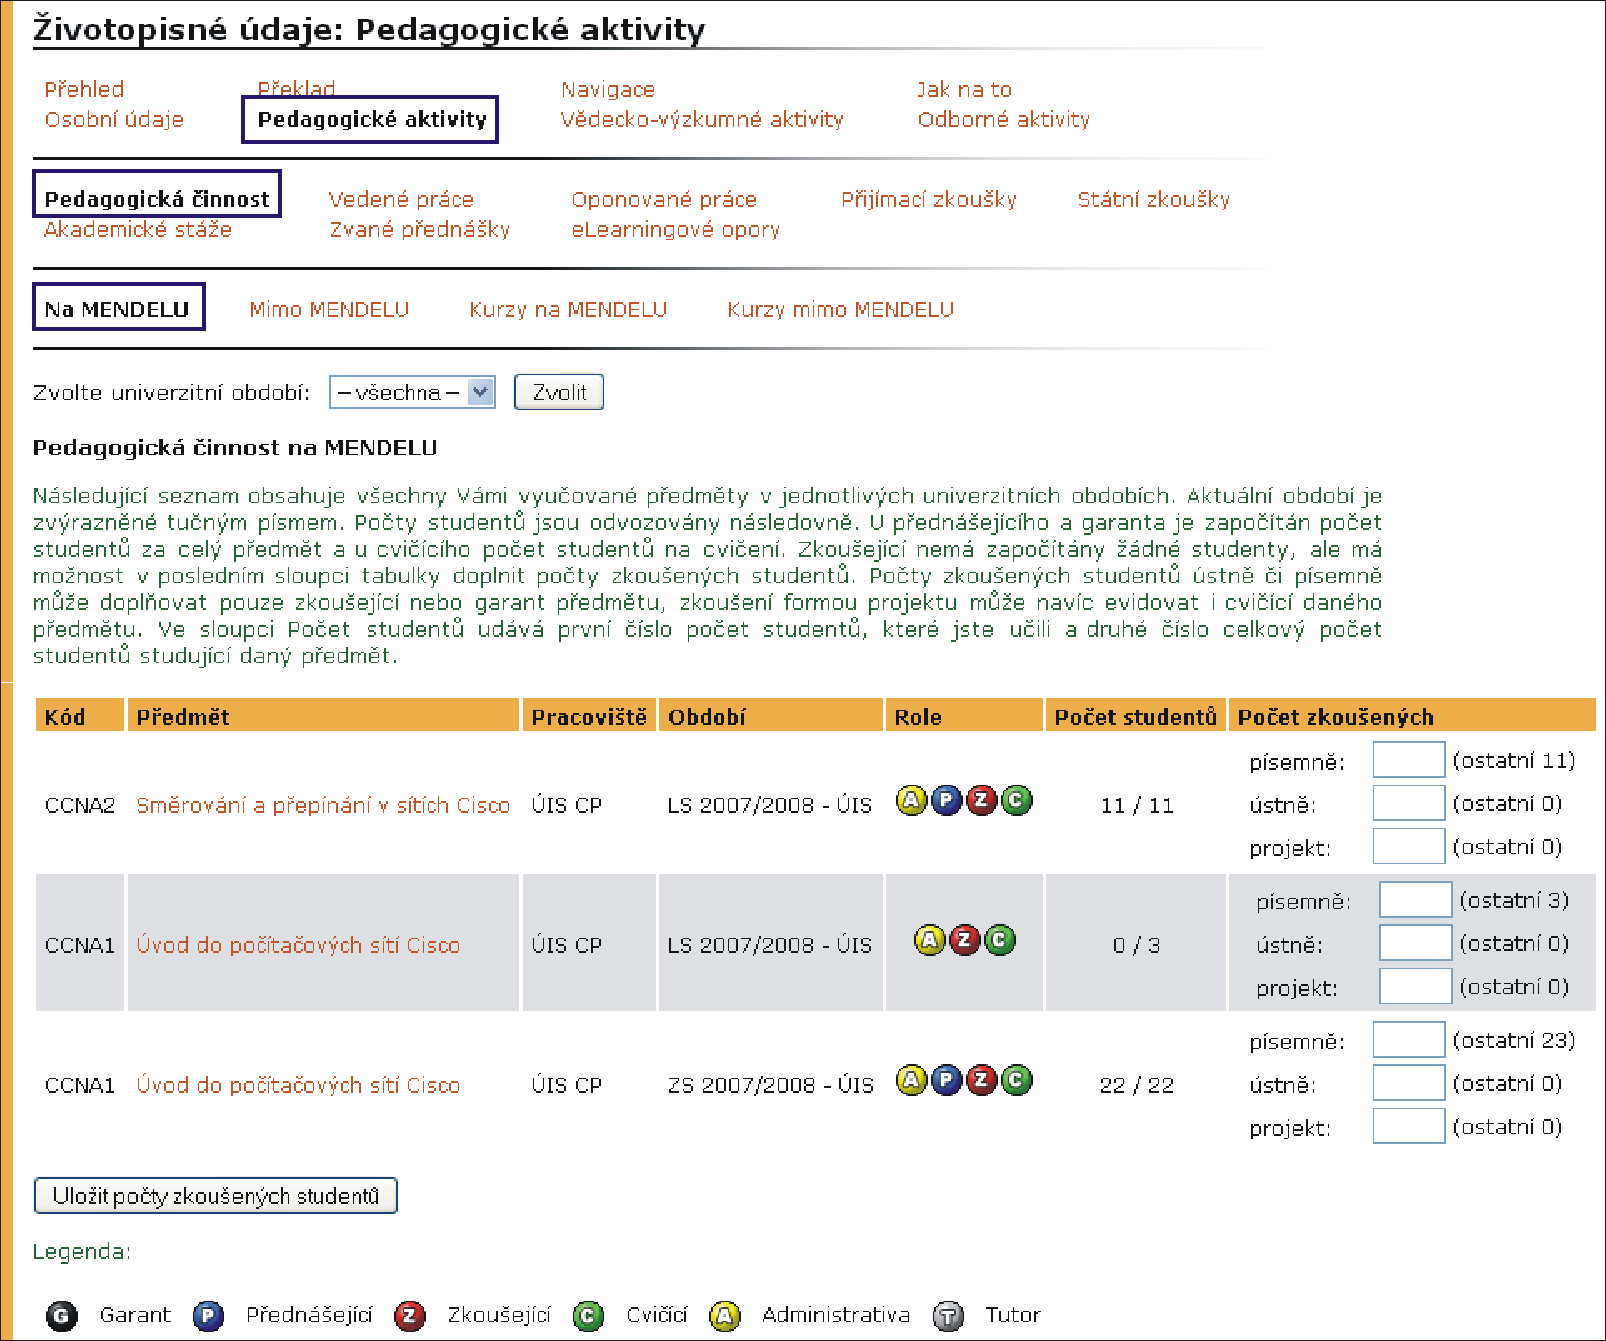
Task: Click the 22 / 22 student count cell
Action: [1136, 1086]
